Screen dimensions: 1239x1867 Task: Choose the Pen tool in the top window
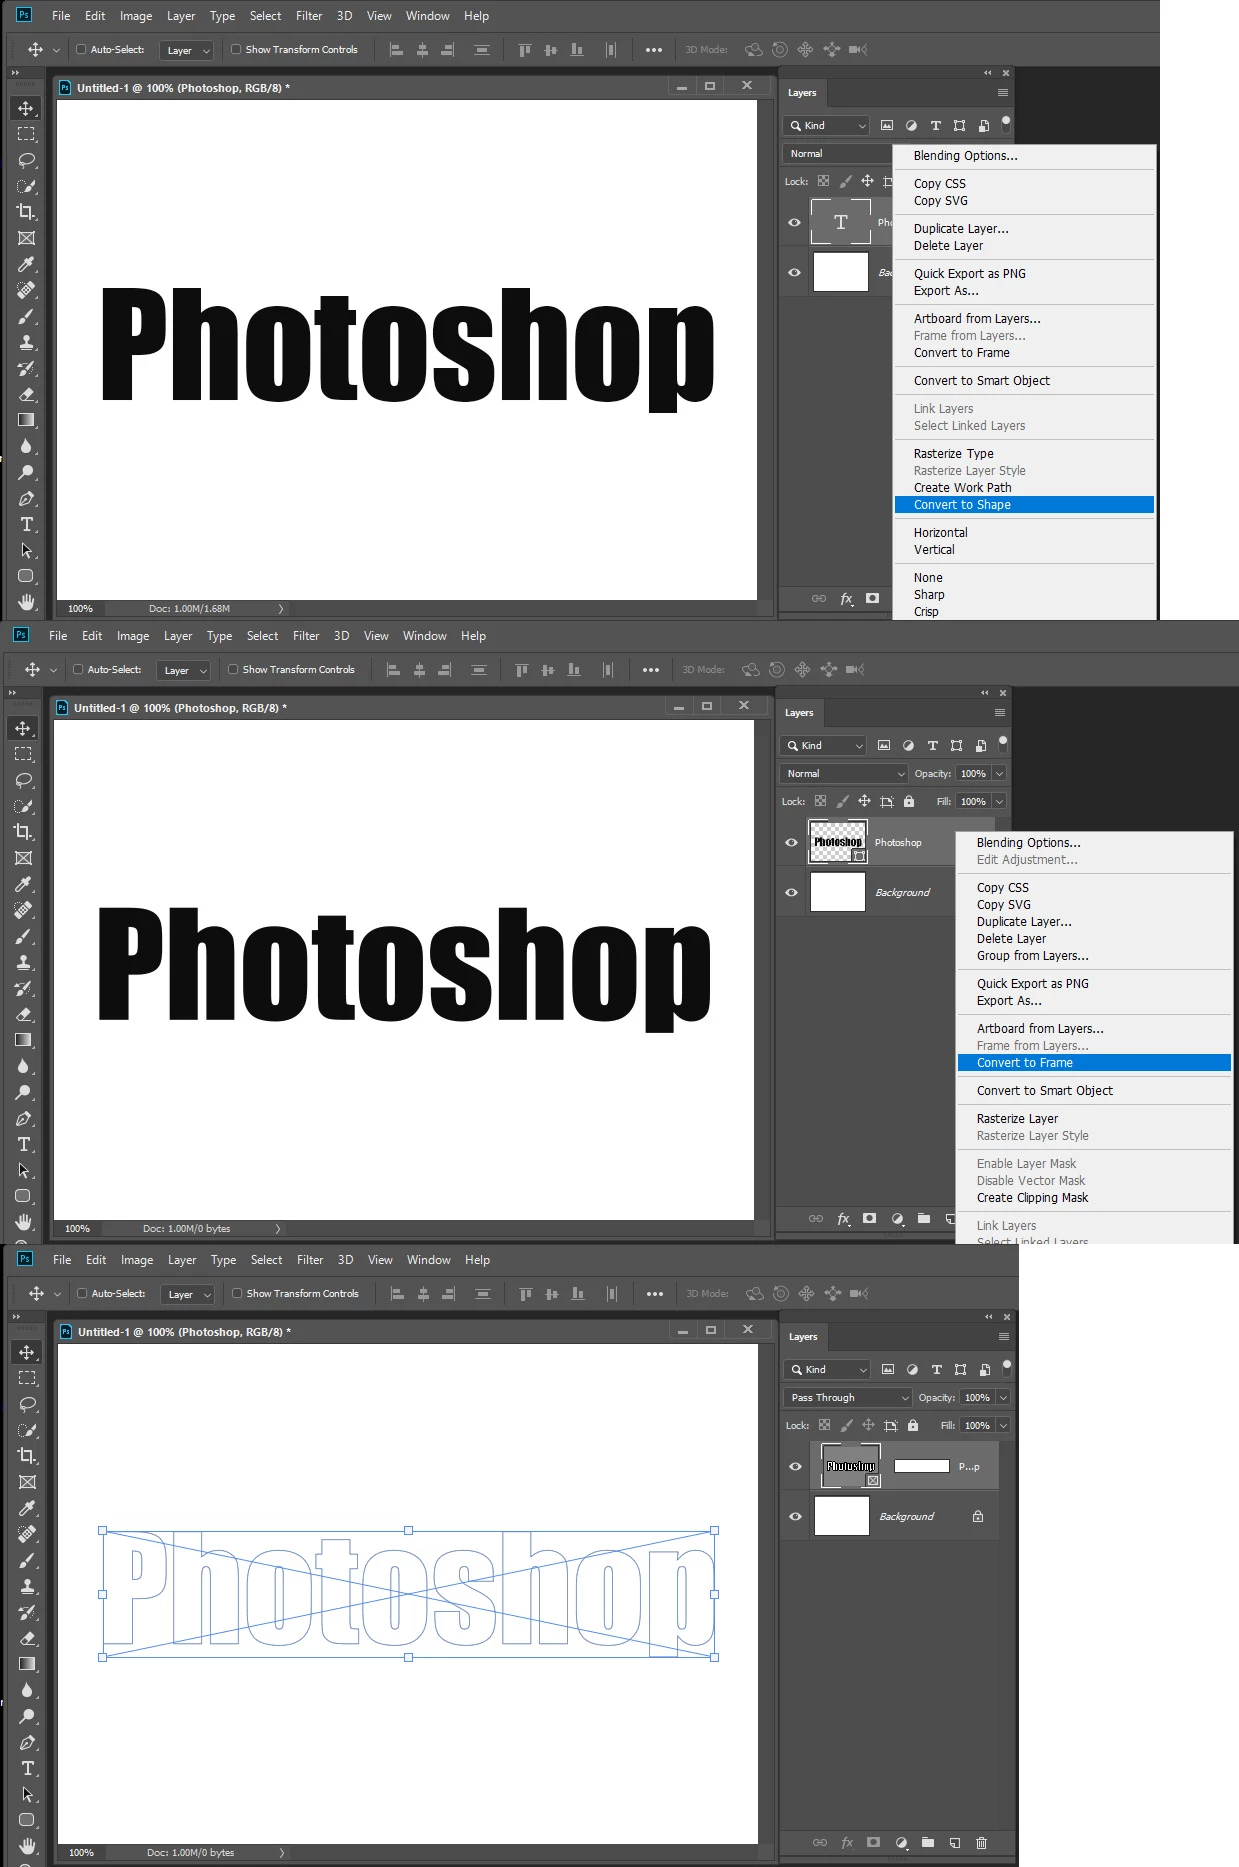(x=27, y=498)
